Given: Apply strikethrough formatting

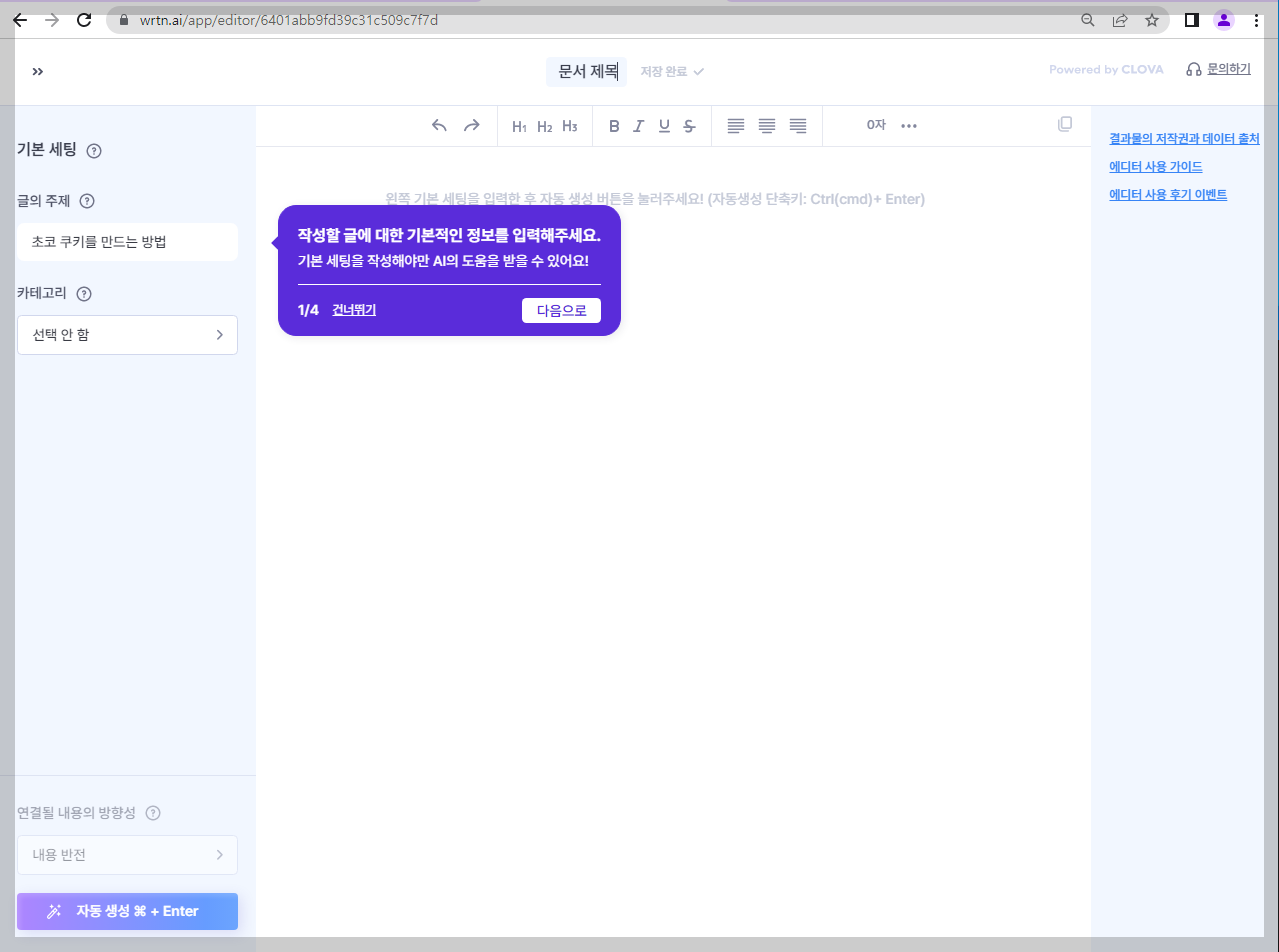Looking at the screenshot, I should click(689, 126).
